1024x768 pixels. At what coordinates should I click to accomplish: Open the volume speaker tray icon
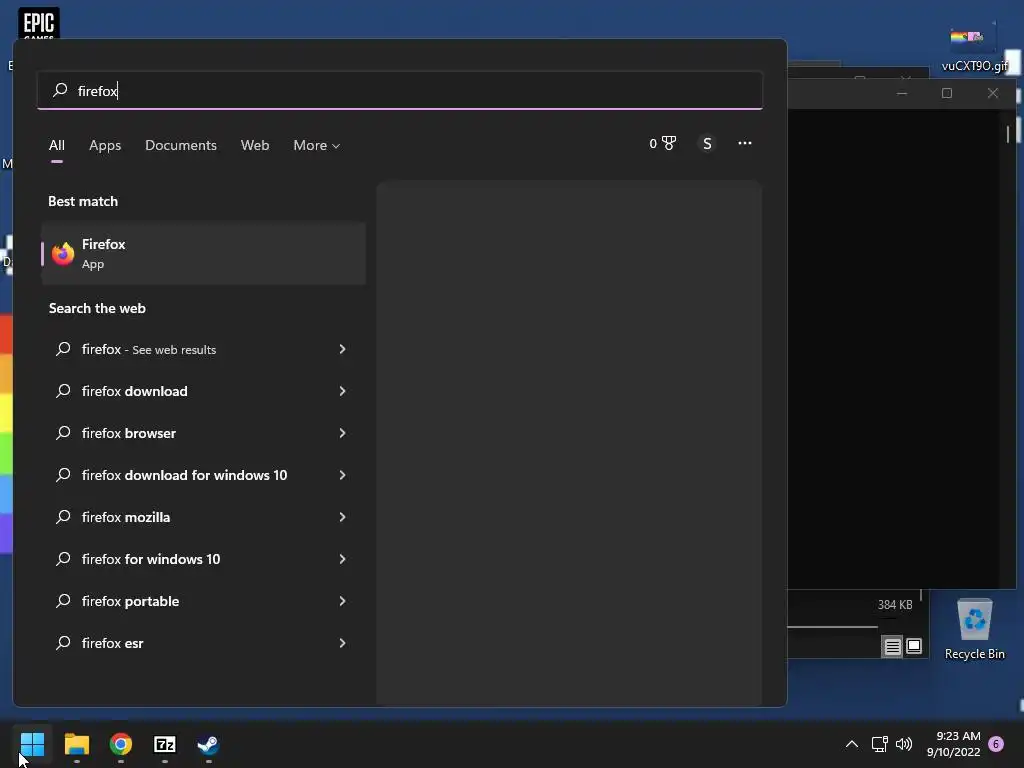[904, 744]
